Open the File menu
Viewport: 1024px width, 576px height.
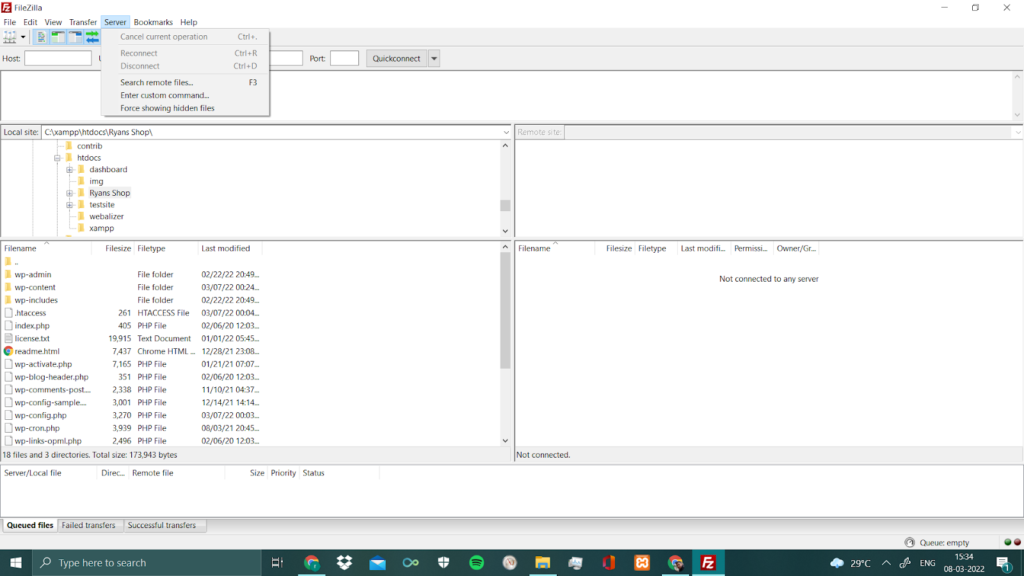[x=10, y=22]
